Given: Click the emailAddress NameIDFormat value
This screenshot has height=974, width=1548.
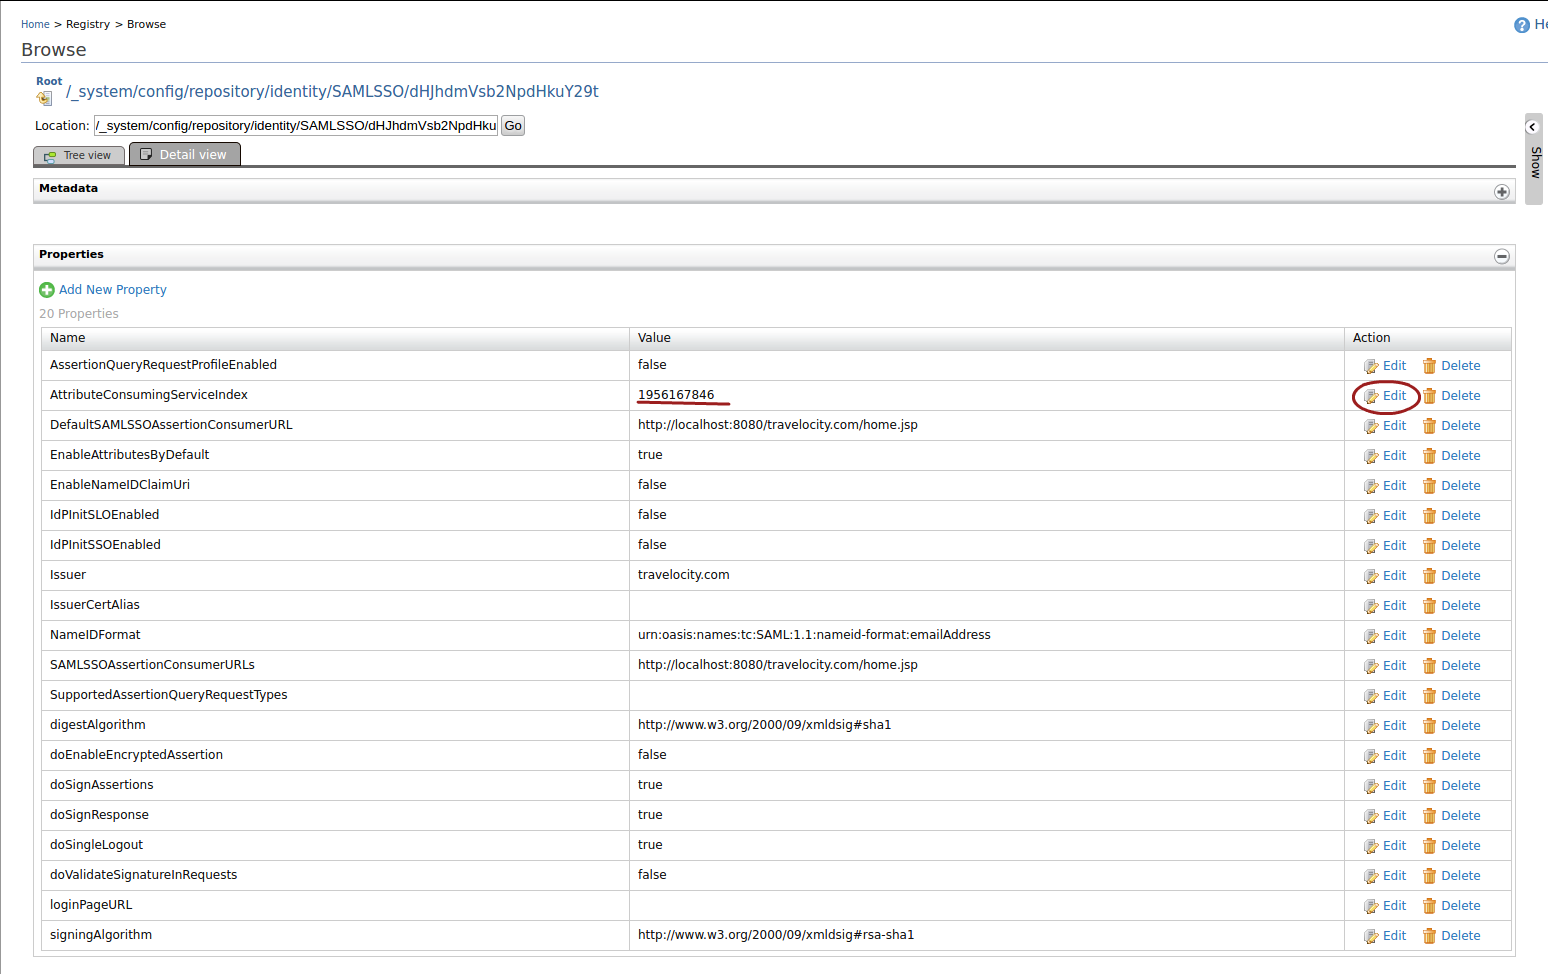Looking at the screenshot, I should tap(814, 635).
